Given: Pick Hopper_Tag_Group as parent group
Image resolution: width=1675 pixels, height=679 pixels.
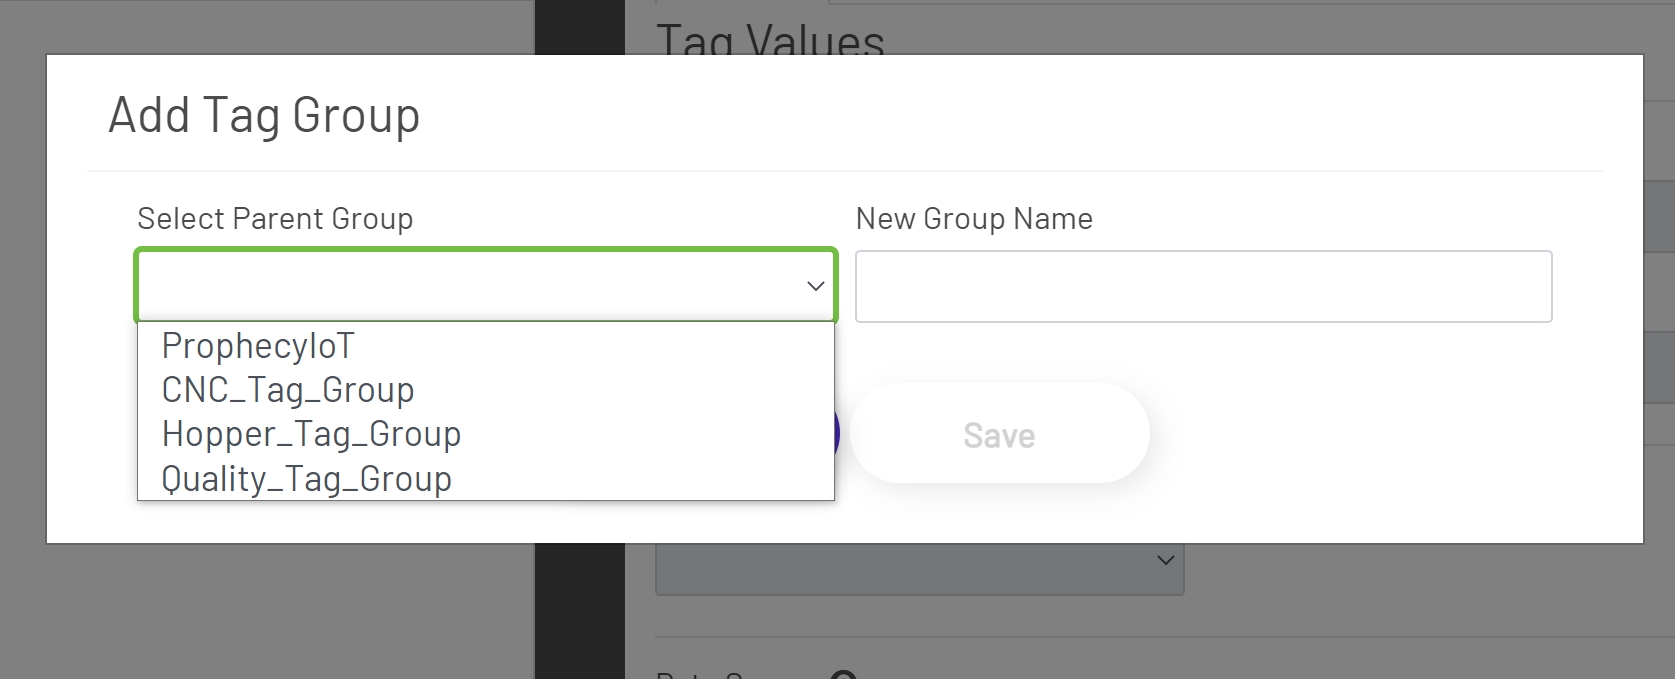Looking at the screenshot, I should click(311, 434).
